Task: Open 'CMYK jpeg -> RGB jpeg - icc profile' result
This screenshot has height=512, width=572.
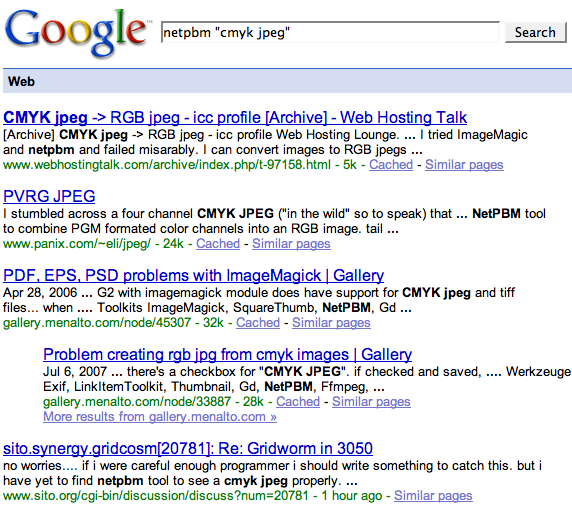Action: (x=235, y=117)
